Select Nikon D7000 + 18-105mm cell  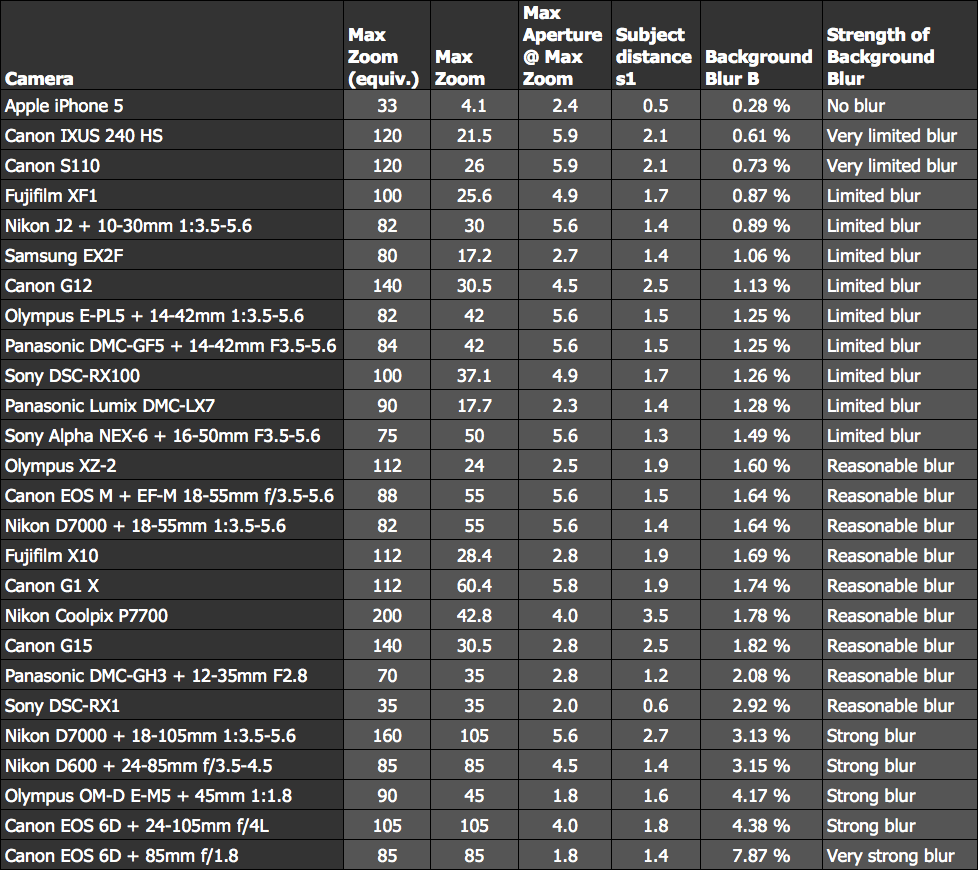tap(172, 735)
